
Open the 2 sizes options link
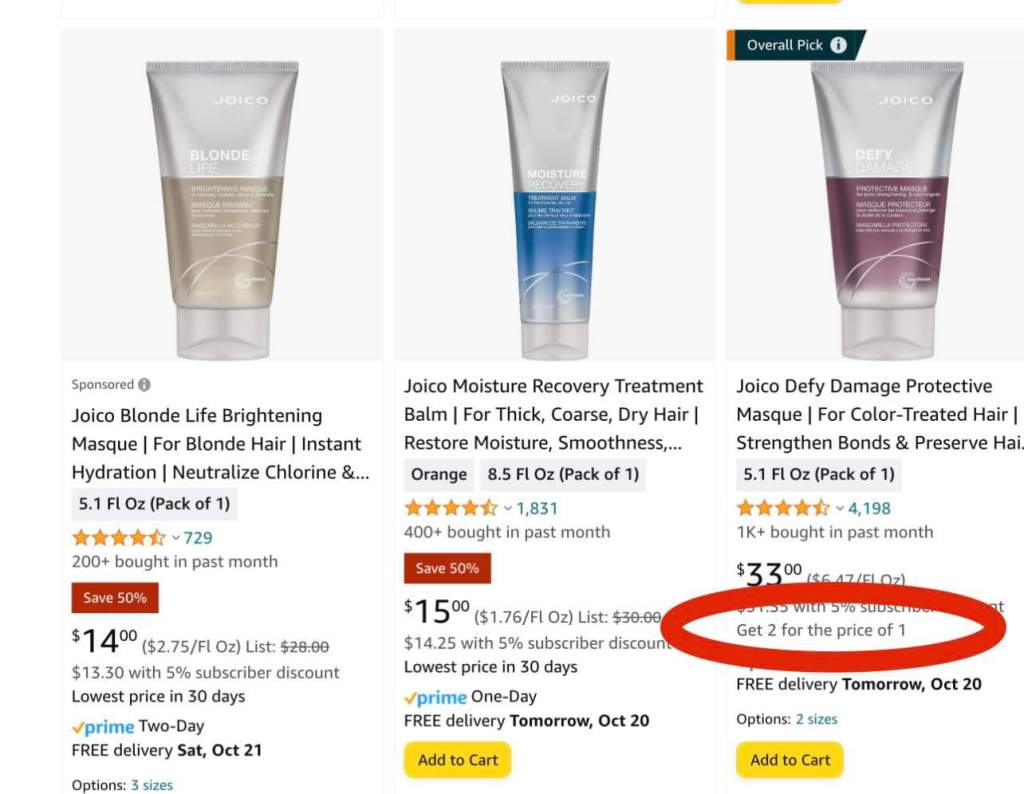816,719
